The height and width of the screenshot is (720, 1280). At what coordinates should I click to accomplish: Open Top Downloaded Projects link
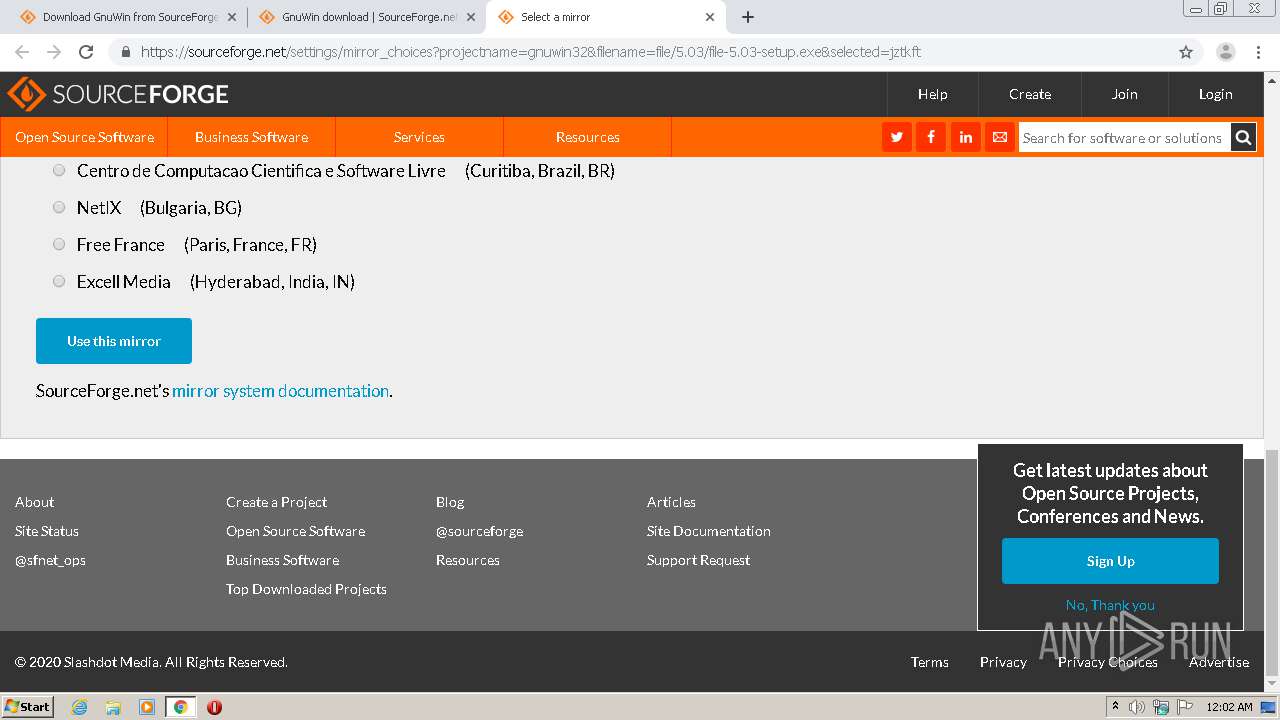click(306, 589)
